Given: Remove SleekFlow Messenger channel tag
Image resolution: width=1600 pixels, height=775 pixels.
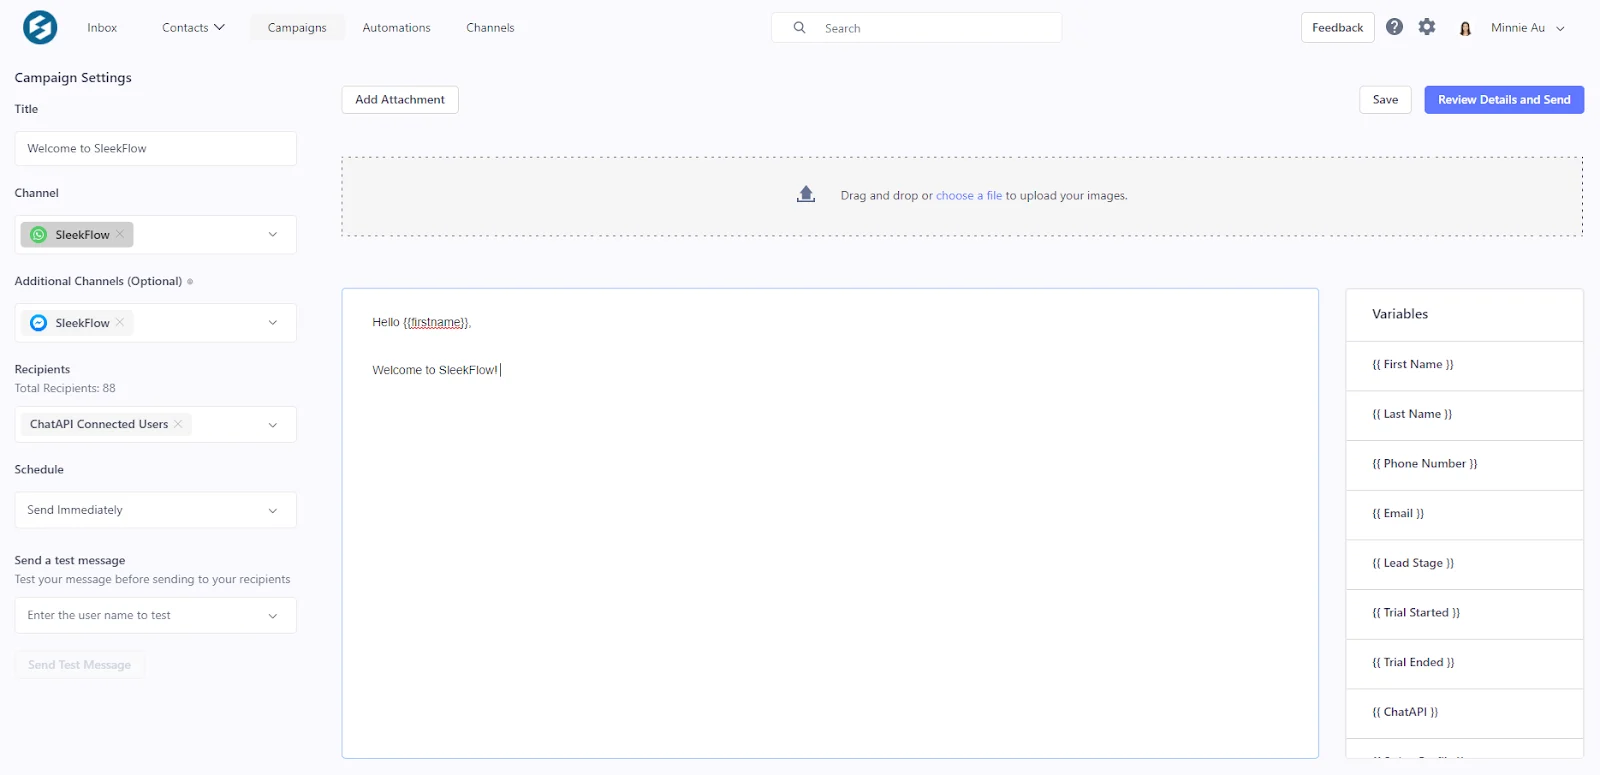Looking at the screenshot, I should (x=120, y=322).
